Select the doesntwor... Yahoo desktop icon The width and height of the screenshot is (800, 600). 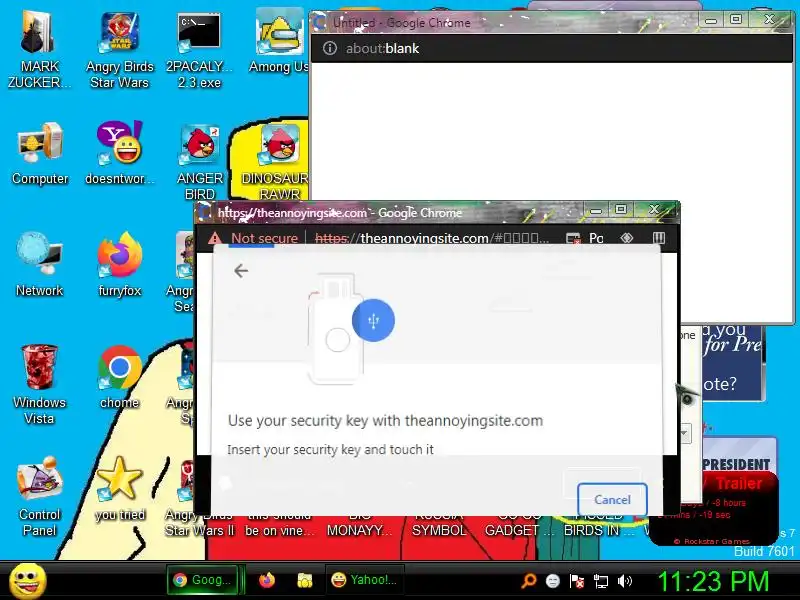[x=119, y=153]
